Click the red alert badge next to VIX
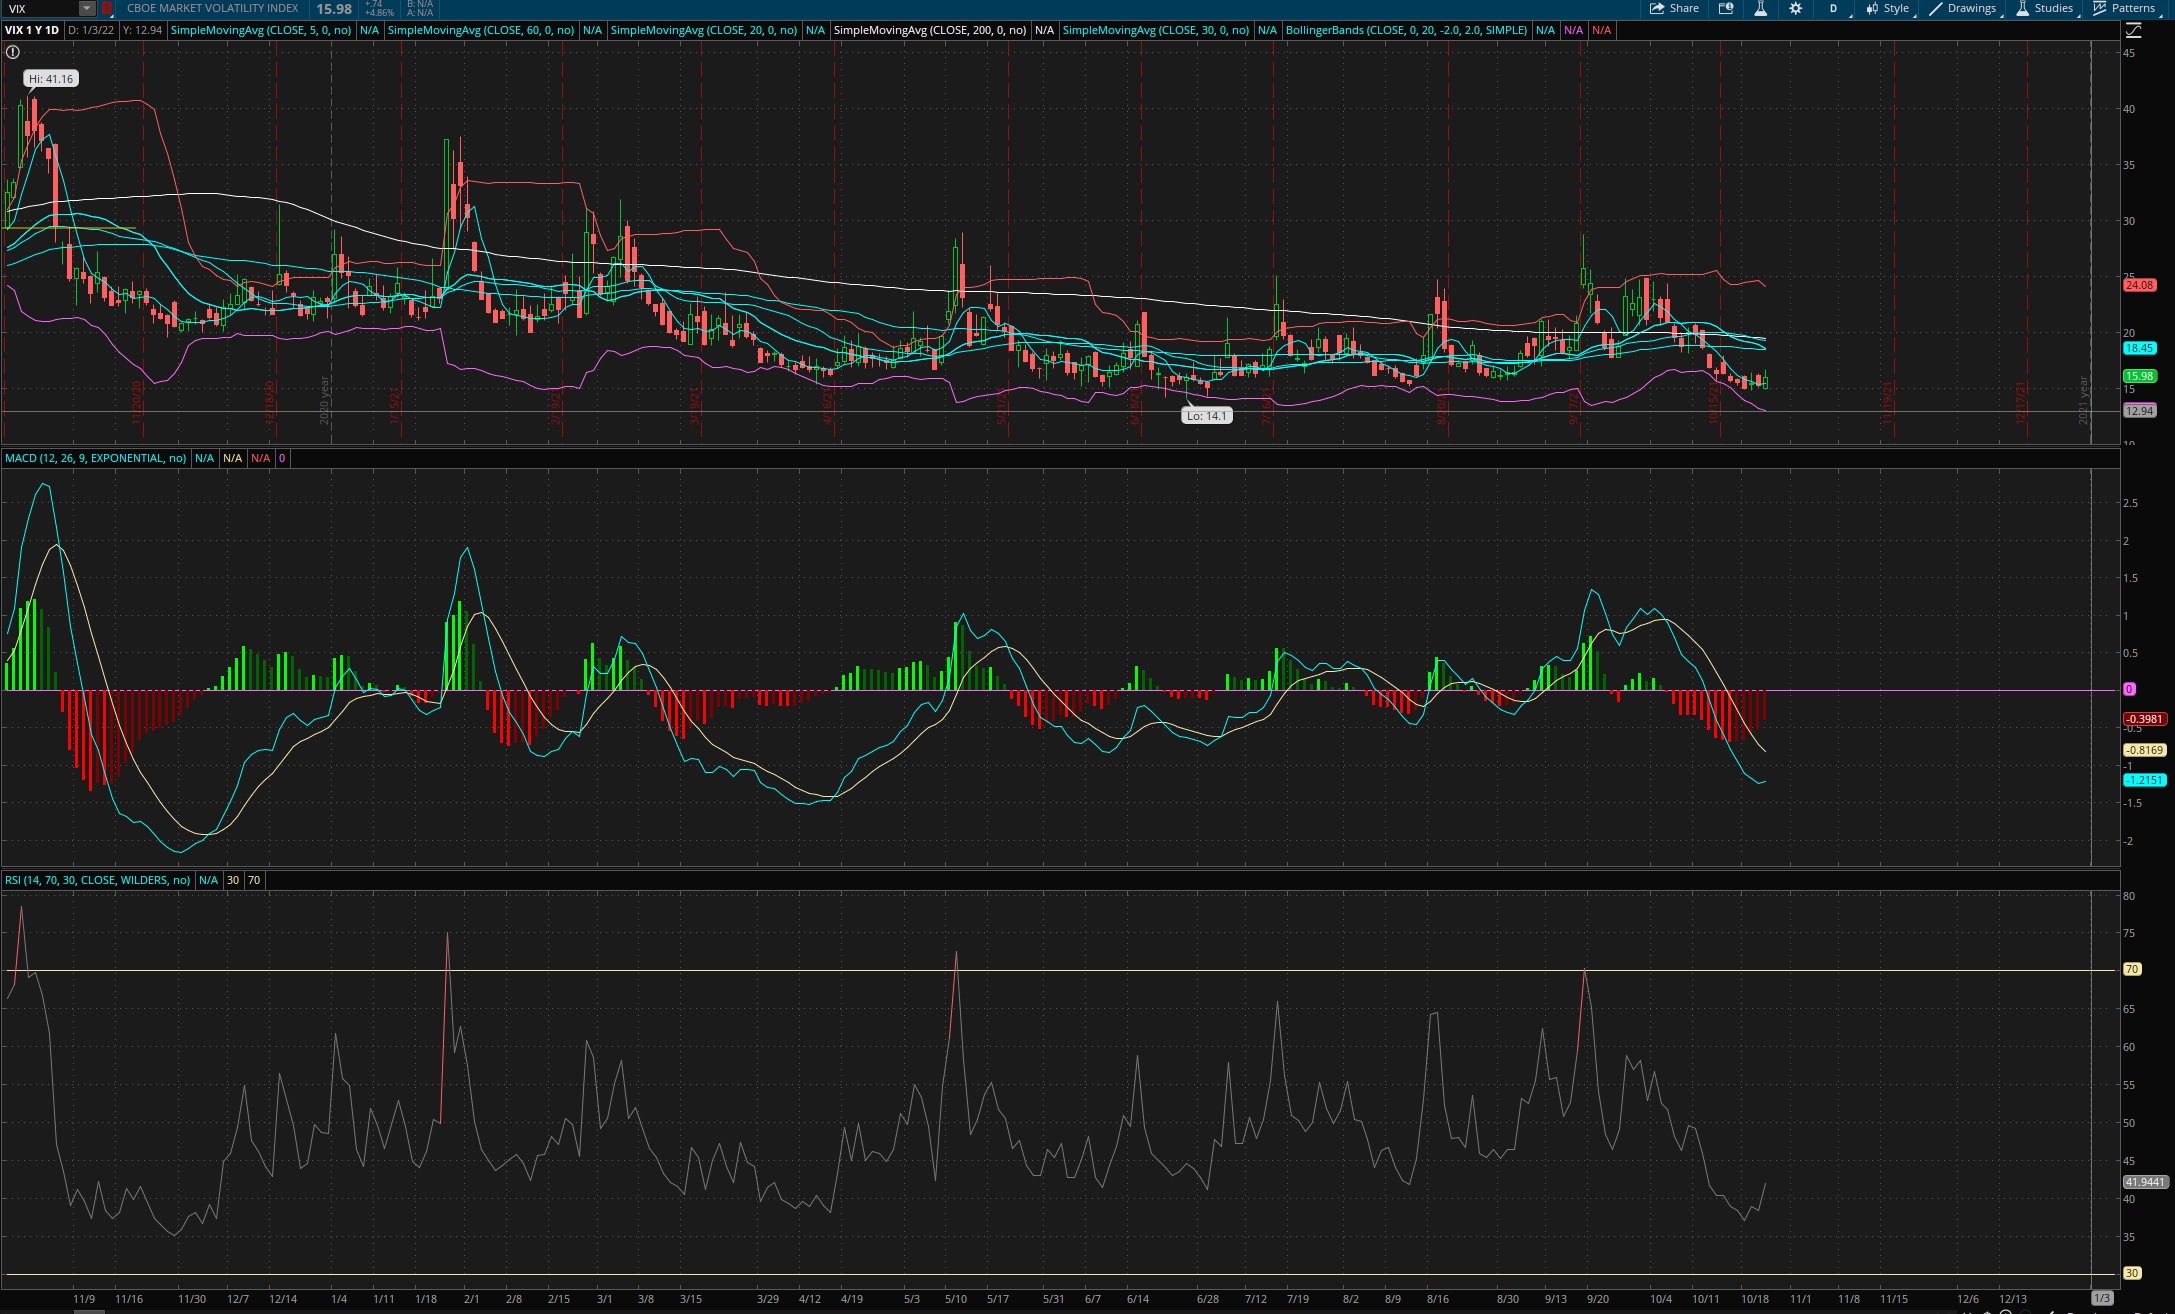The width and height of the screenshot is (2175, 1314). pos(107,8)
